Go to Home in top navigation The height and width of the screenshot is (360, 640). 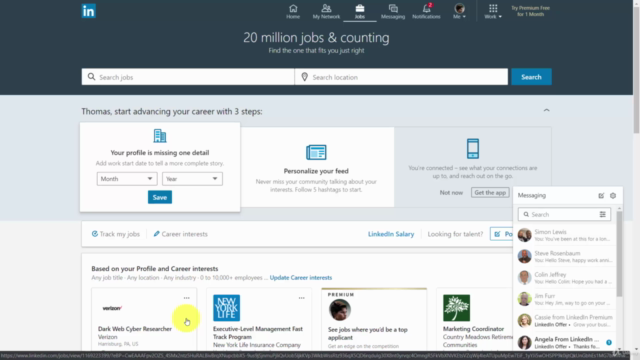point(293,11)
